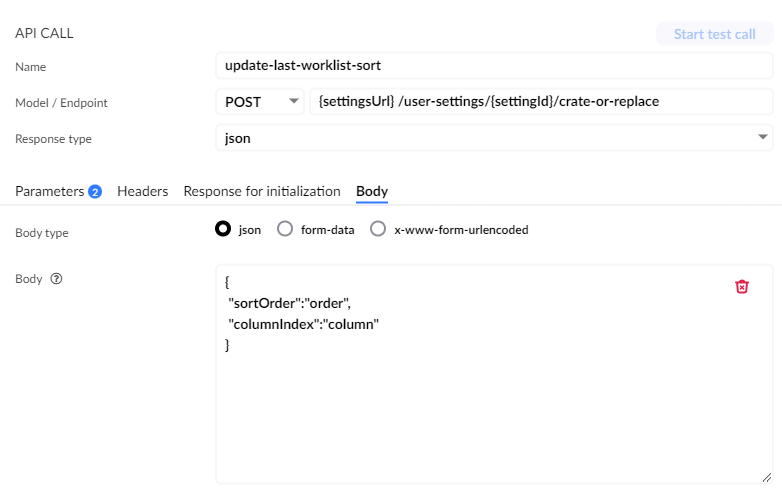
Task: Select the Body tab
Action: tap(372, 191)
